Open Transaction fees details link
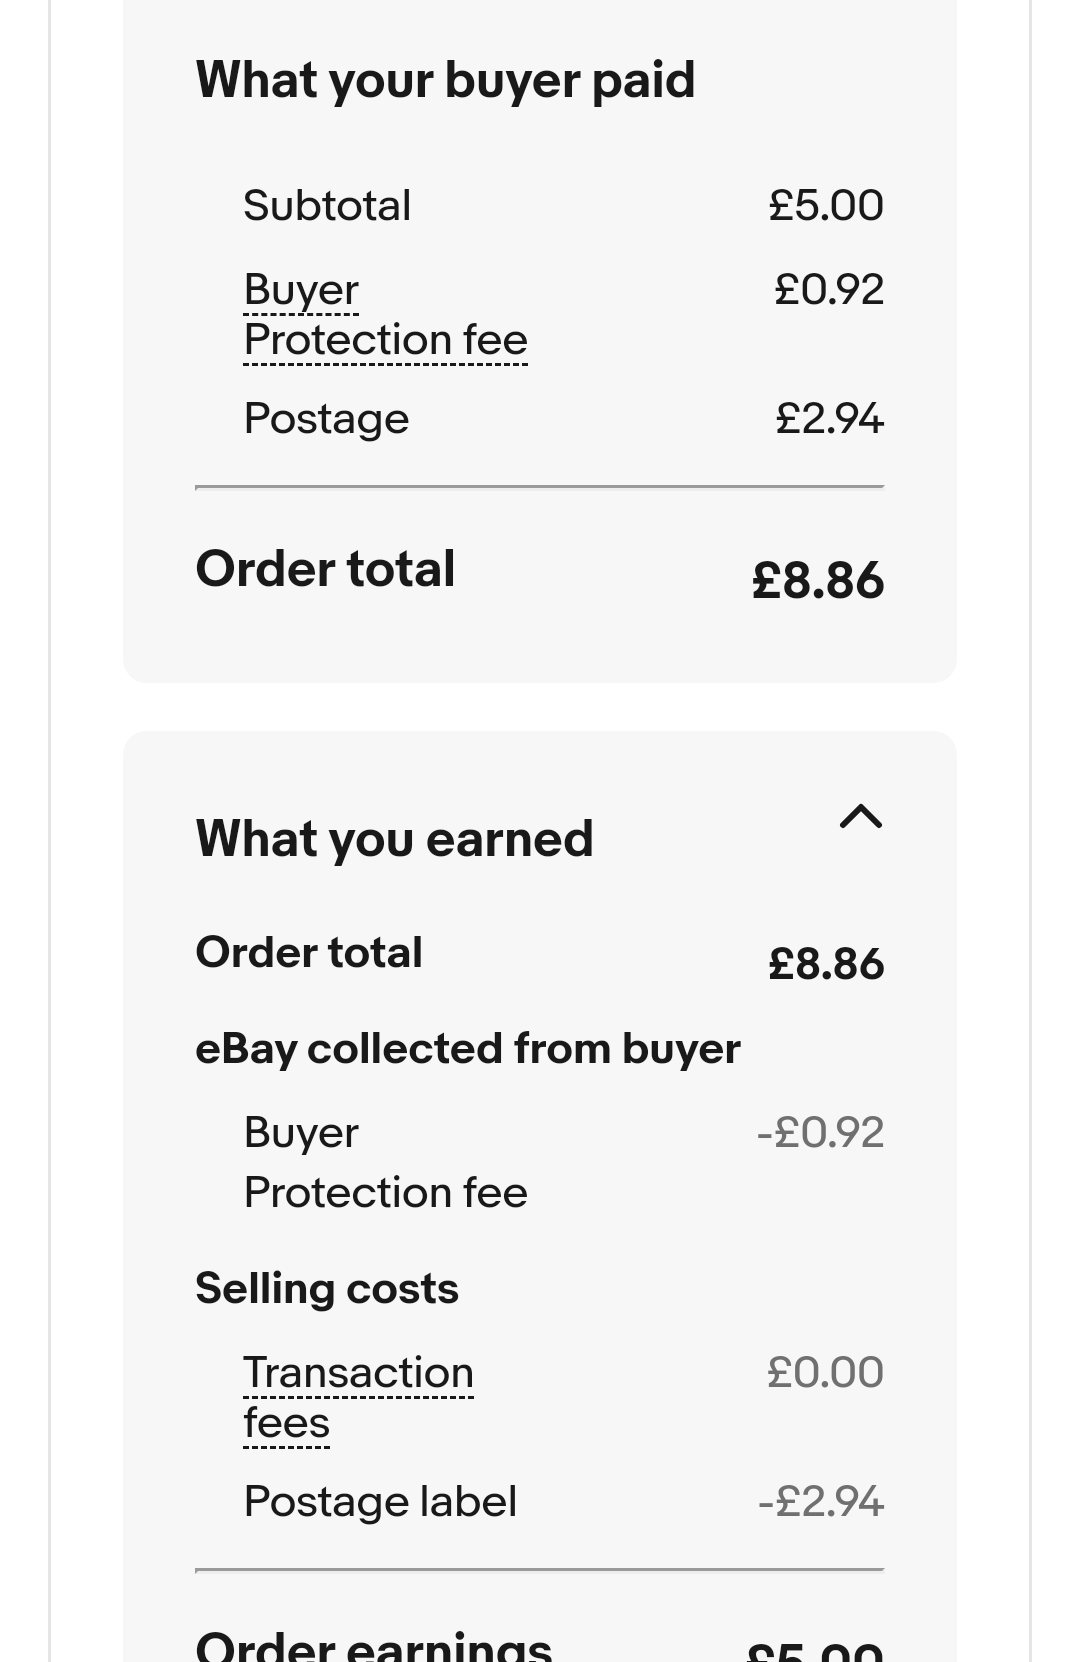 point(358,1397)
